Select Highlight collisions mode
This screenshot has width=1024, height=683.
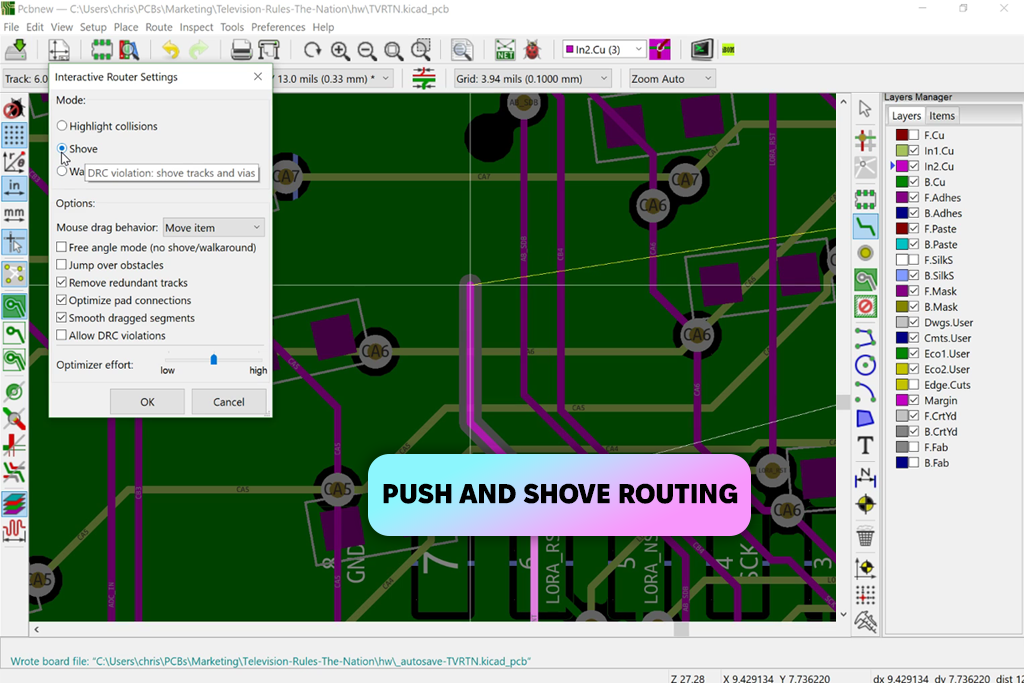click(61, 126)
